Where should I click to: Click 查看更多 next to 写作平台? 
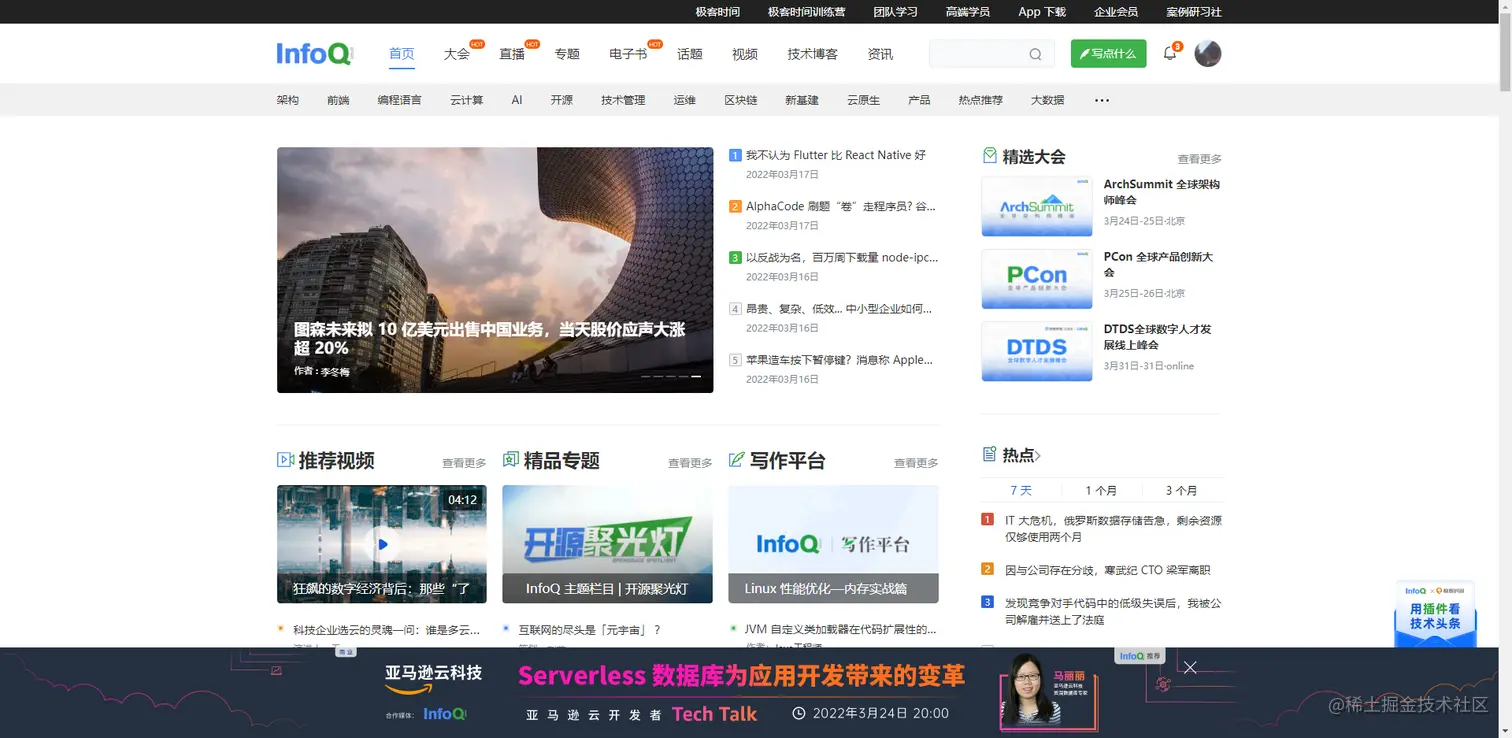(x=916, y=463)
